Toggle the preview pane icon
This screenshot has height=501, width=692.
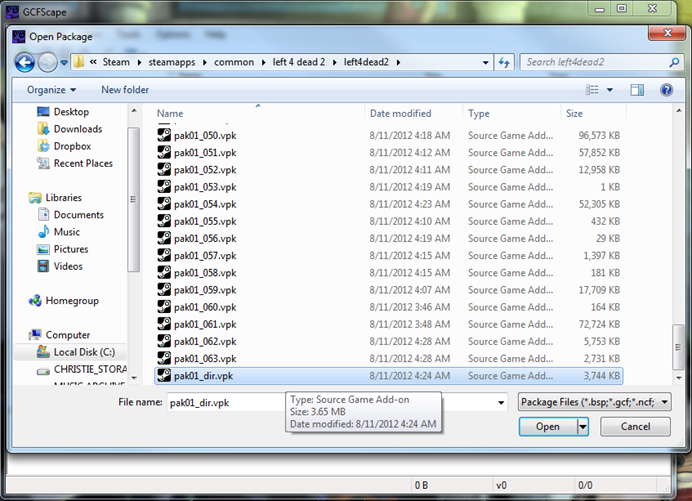[x=637, y=90]
